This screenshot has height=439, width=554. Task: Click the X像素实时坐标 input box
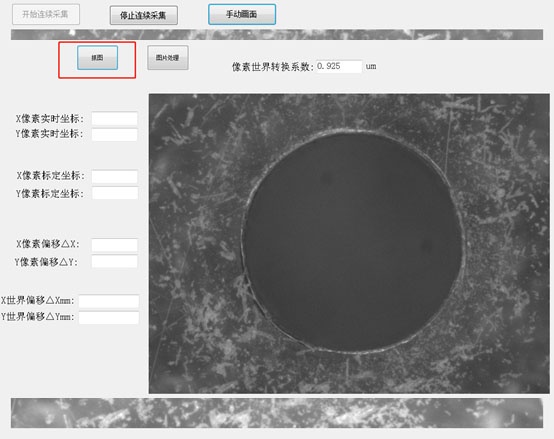coord(114,119)
